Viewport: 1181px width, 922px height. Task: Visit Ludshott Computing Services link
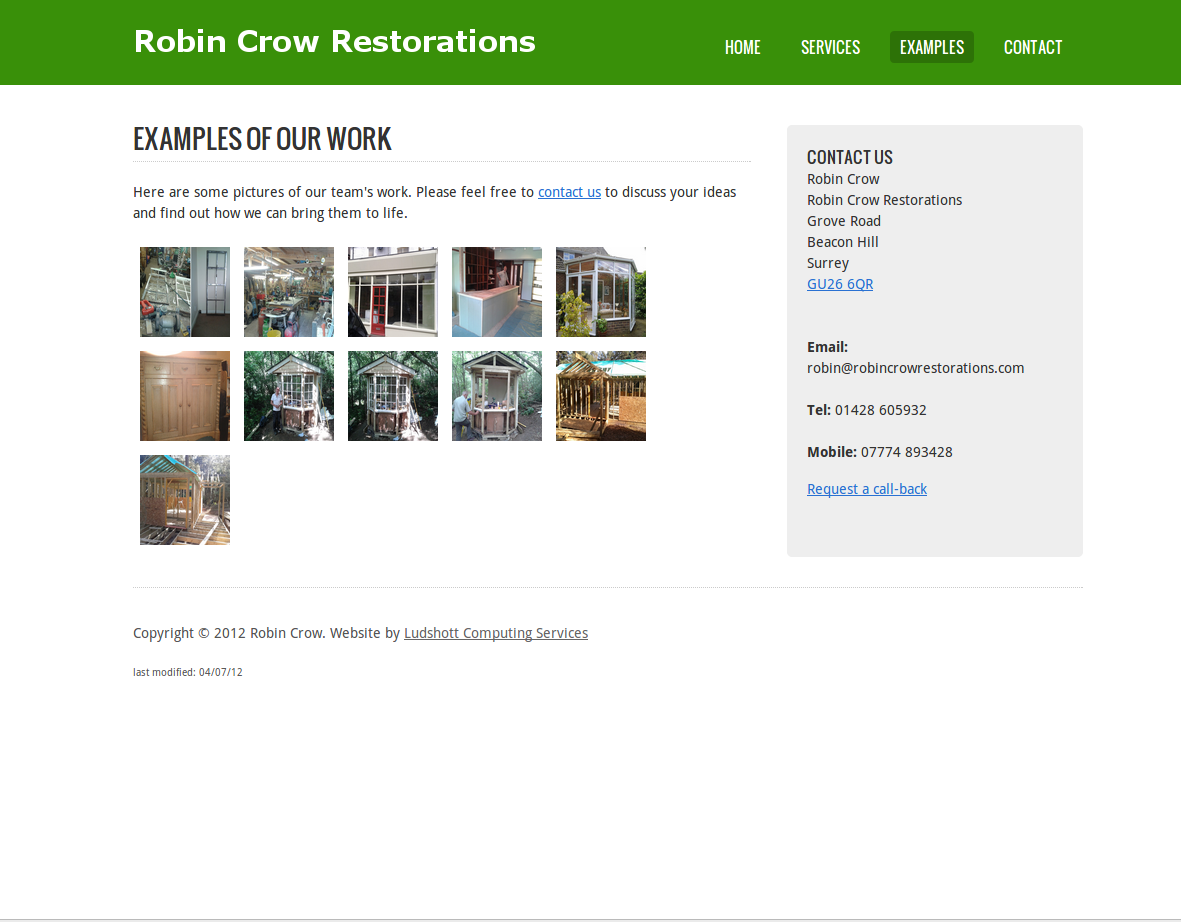(496, 633)
